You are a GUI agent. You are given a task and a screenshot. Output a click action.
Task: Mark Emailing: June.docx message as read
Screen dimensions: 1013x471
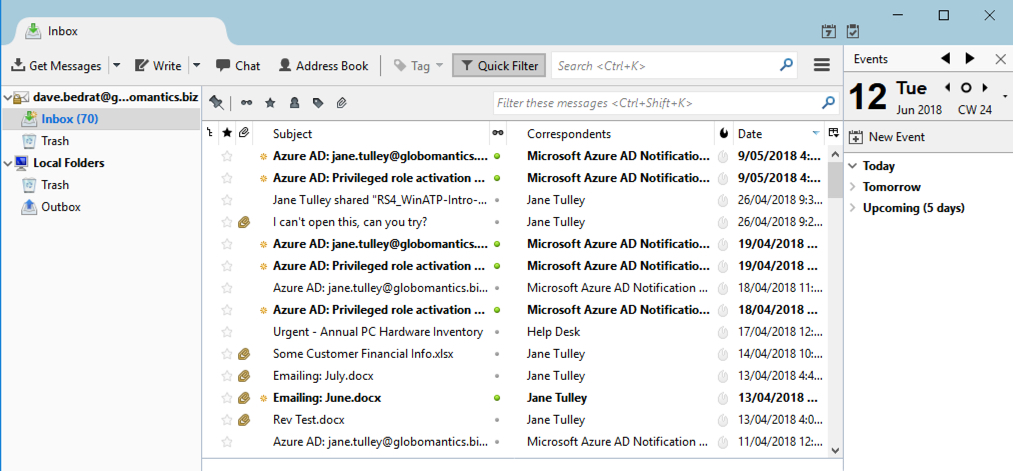497,398
